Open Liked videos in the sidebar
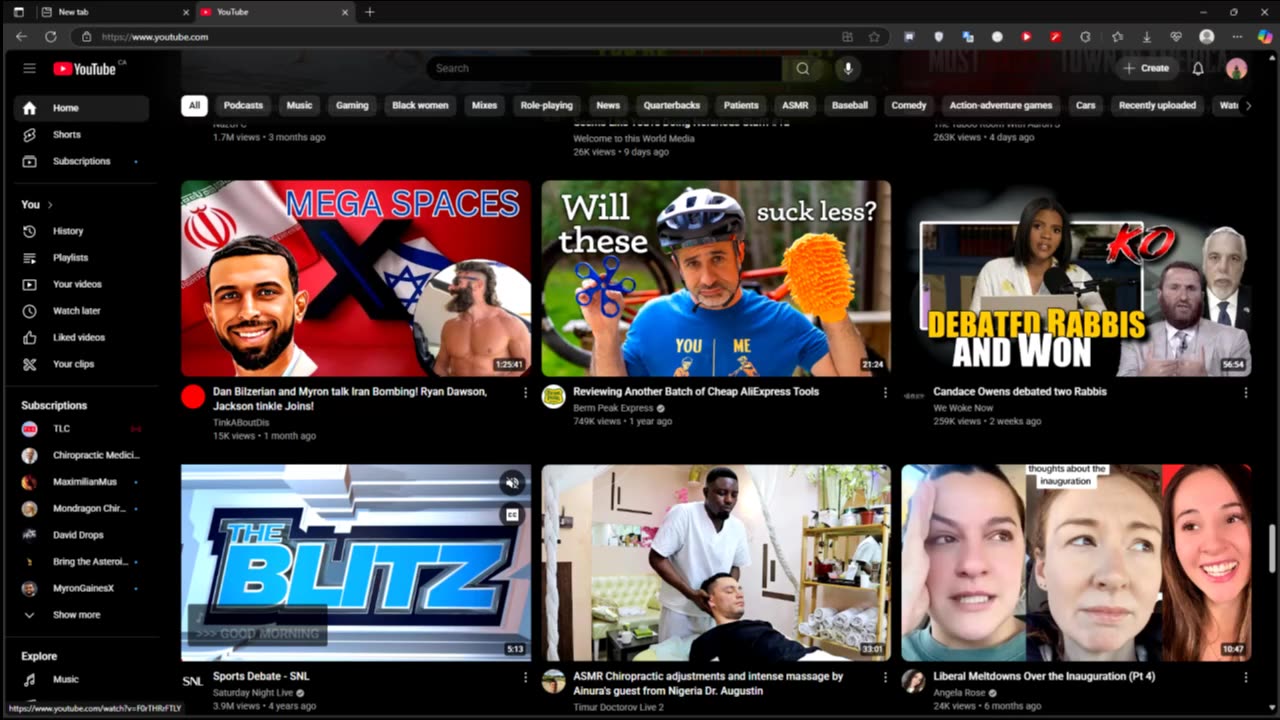The width and height of the screenshot is (1280, 720). (x=81, y=337)
